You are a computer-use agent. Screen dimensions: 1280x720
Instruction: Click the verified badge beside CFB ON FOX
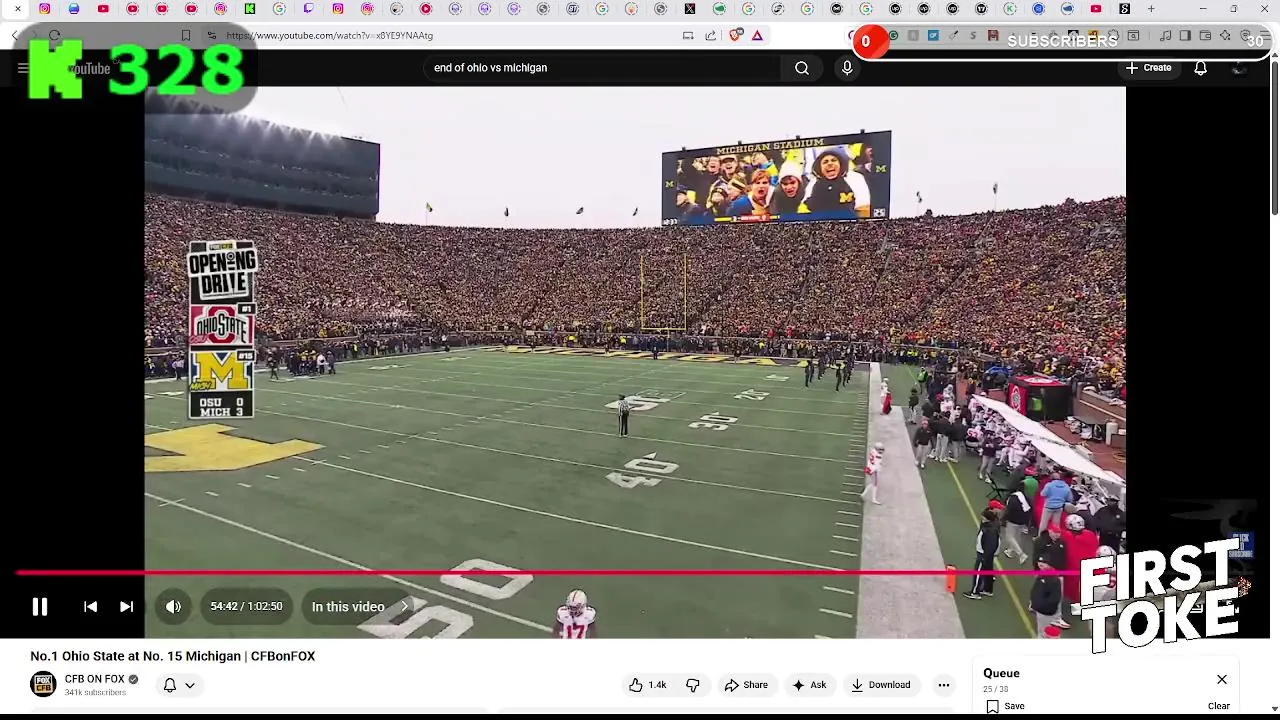point(133,679)
